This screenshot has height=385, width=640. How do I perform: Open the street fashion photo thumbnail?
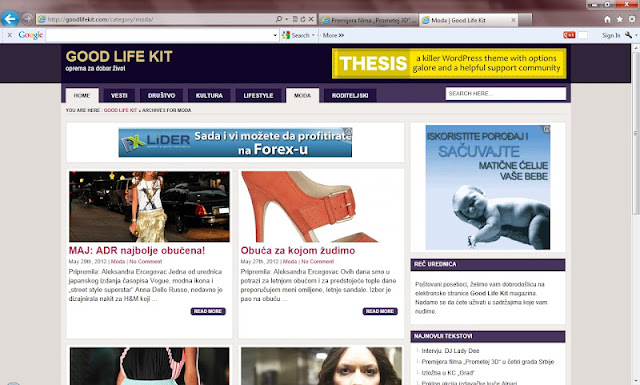149,207
